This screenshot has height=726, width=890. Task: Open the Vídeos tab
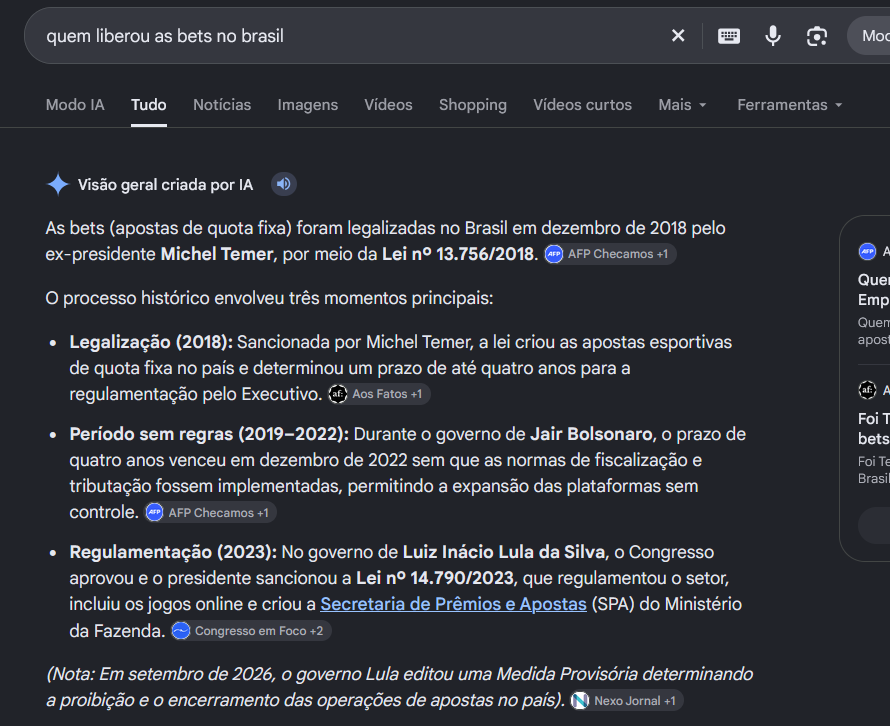388,105
